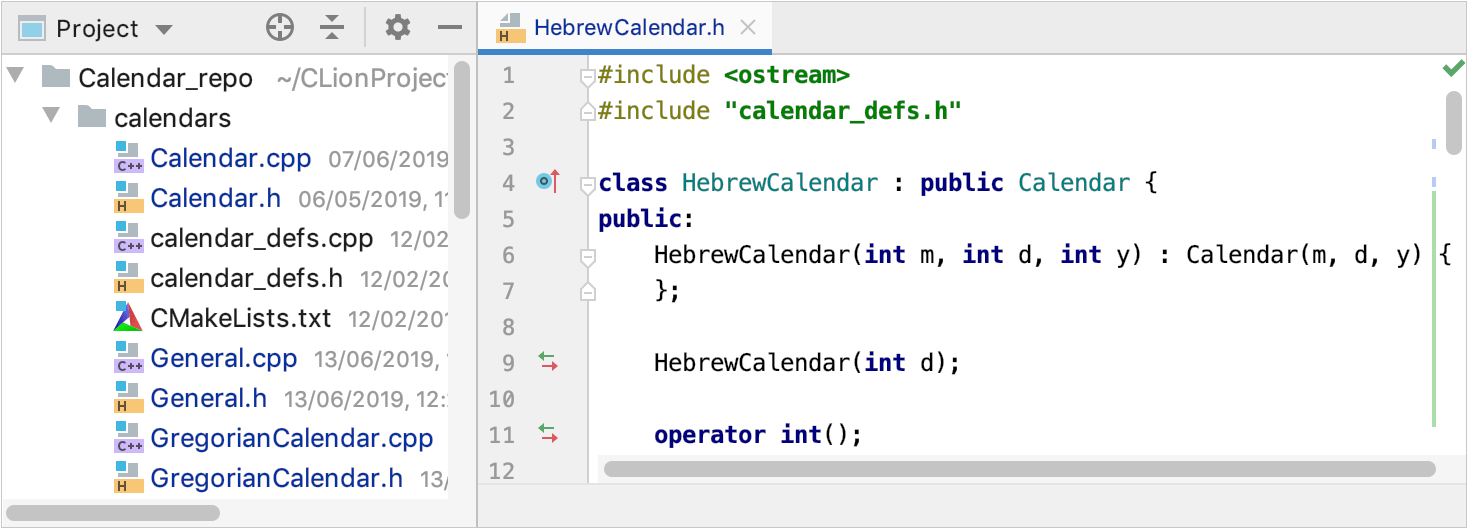Click the overridden-class gutter icon on line 4
This screenshot has width=1469, height=530.
(x=547, y=182)
